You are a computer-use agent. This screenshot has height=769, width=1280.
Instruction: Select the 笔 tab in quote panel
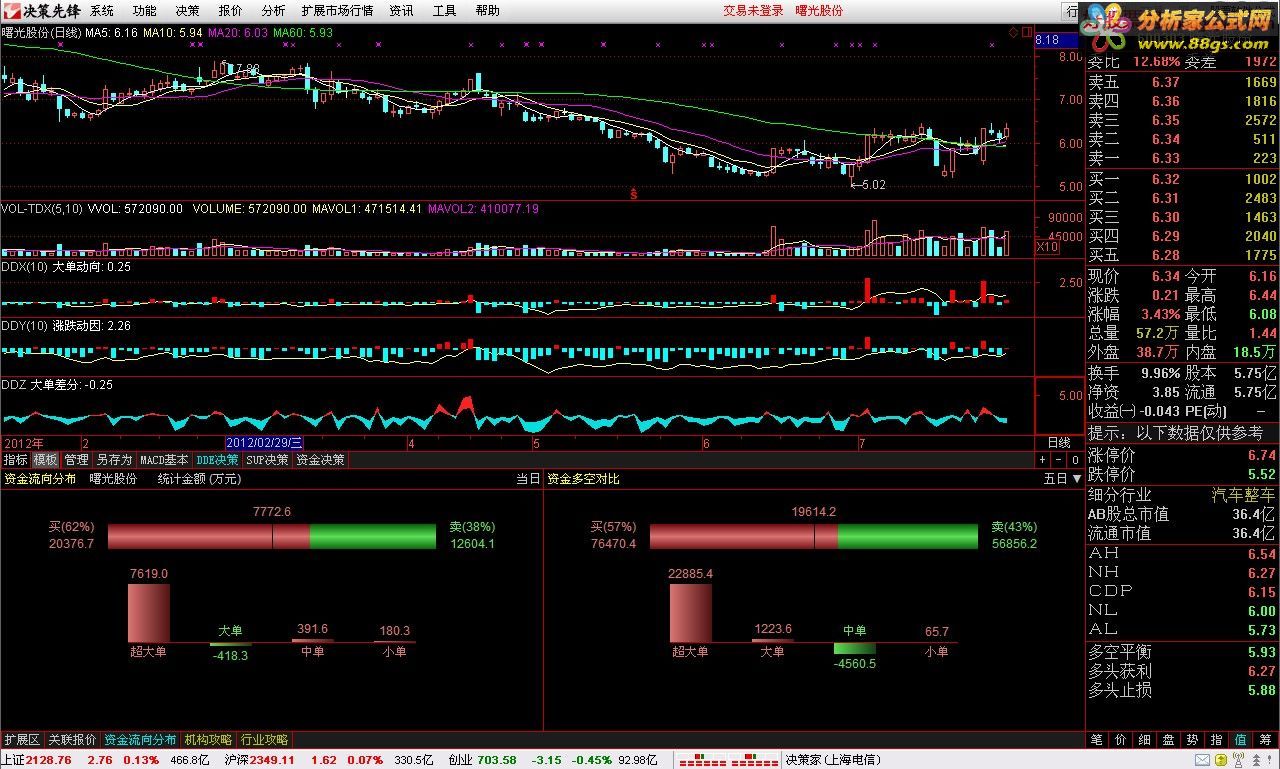click(x=1096, y=740)
